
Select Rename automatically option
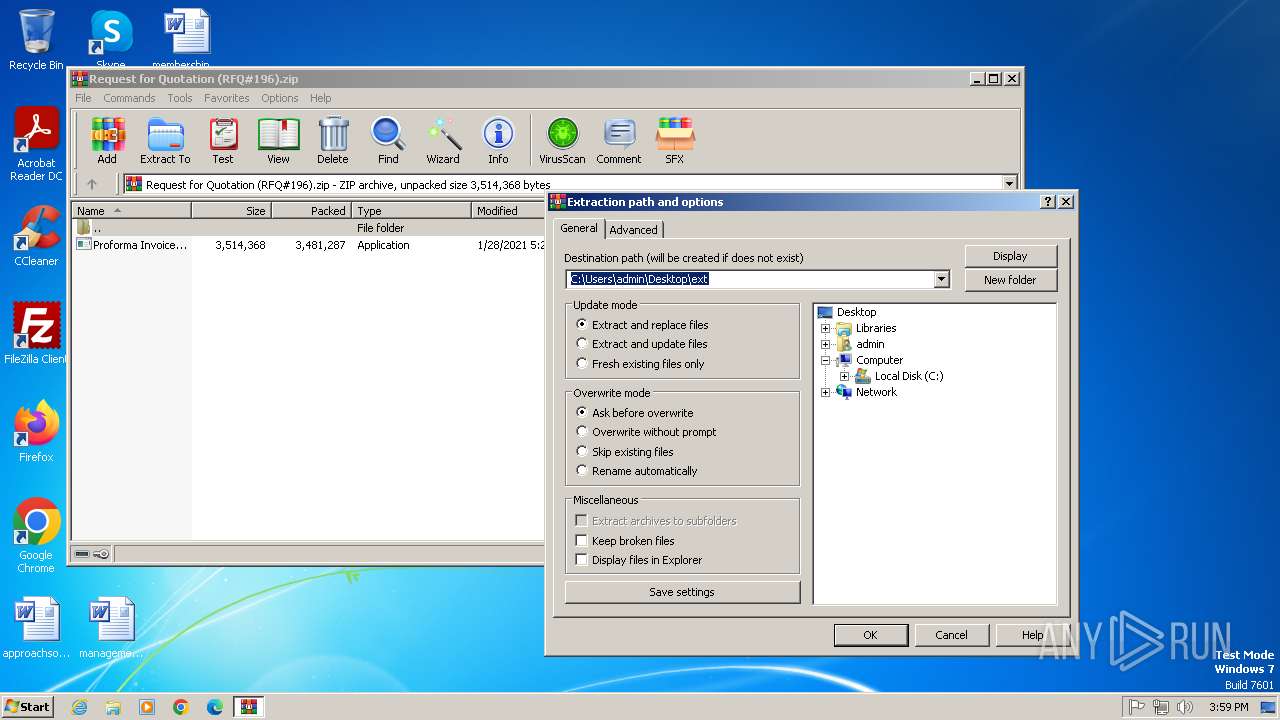point(637,471)
